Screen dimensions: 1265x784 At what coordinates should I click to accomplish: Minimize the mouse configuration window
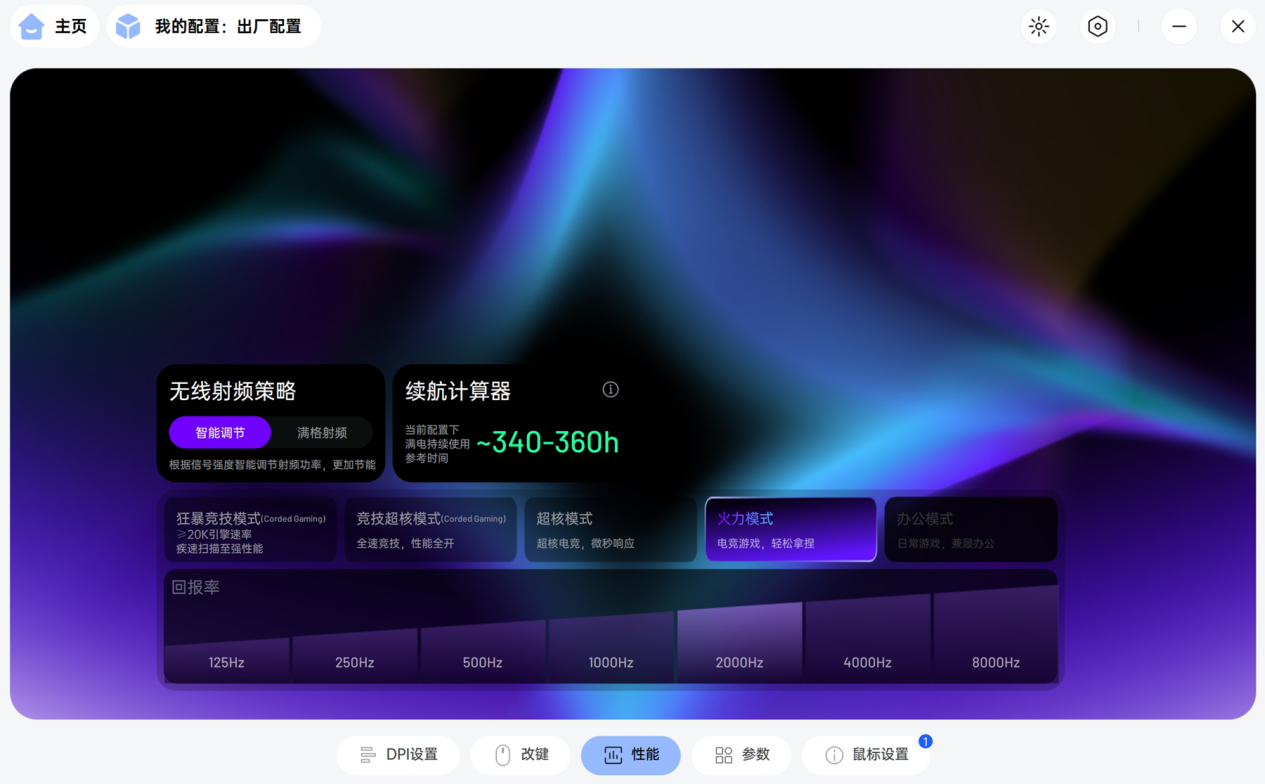[x=1179, y=26]
